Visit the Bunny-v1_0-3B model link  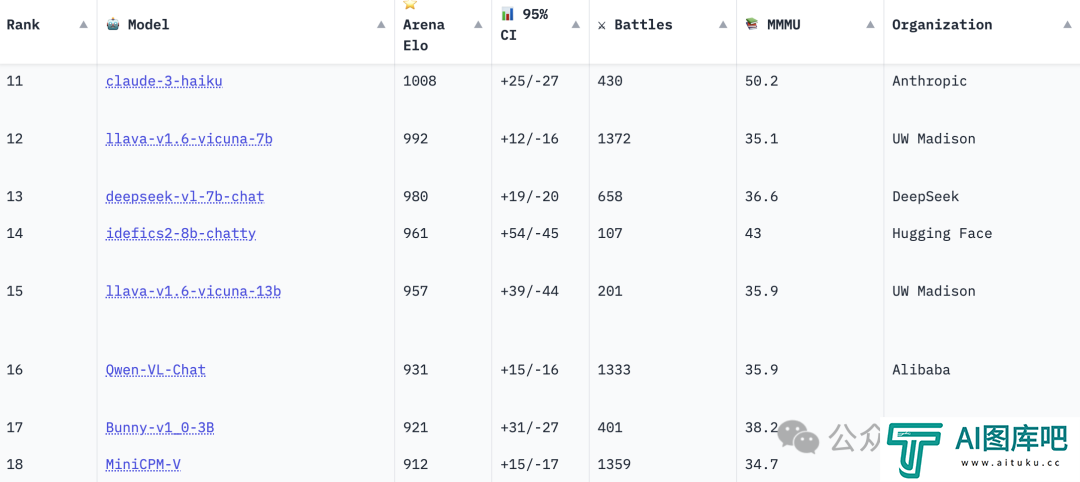pyautogui.click(x=160, y=428)
